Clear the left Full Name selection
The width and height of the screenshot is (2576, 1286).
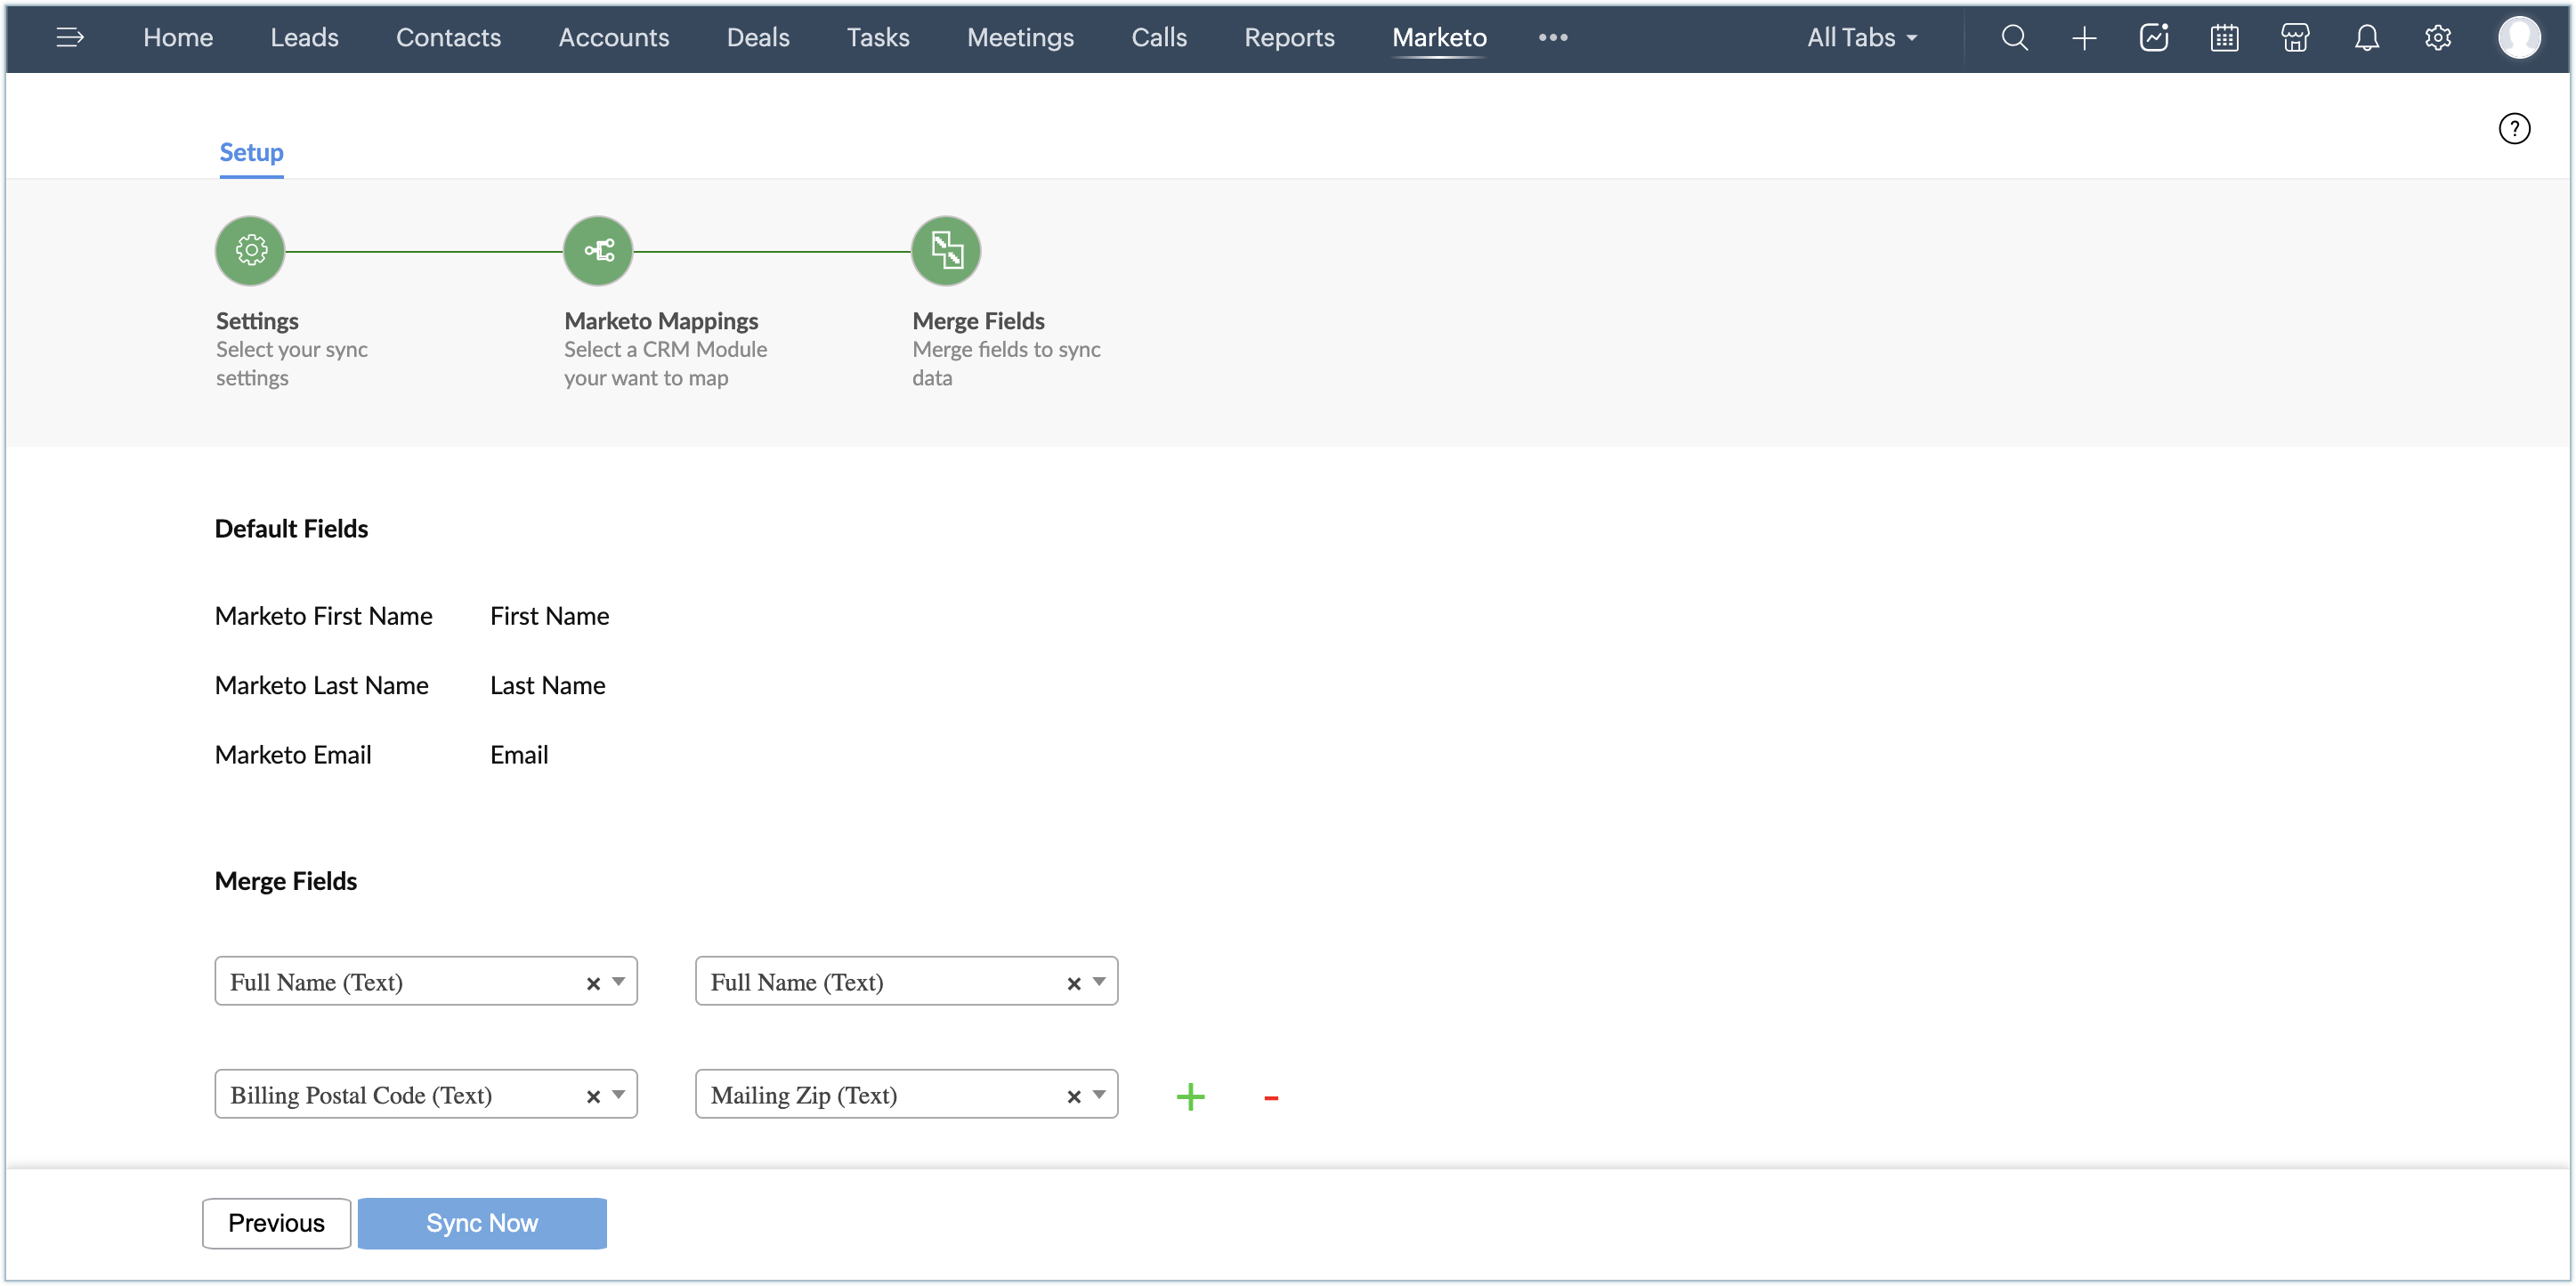coord(593,983)
